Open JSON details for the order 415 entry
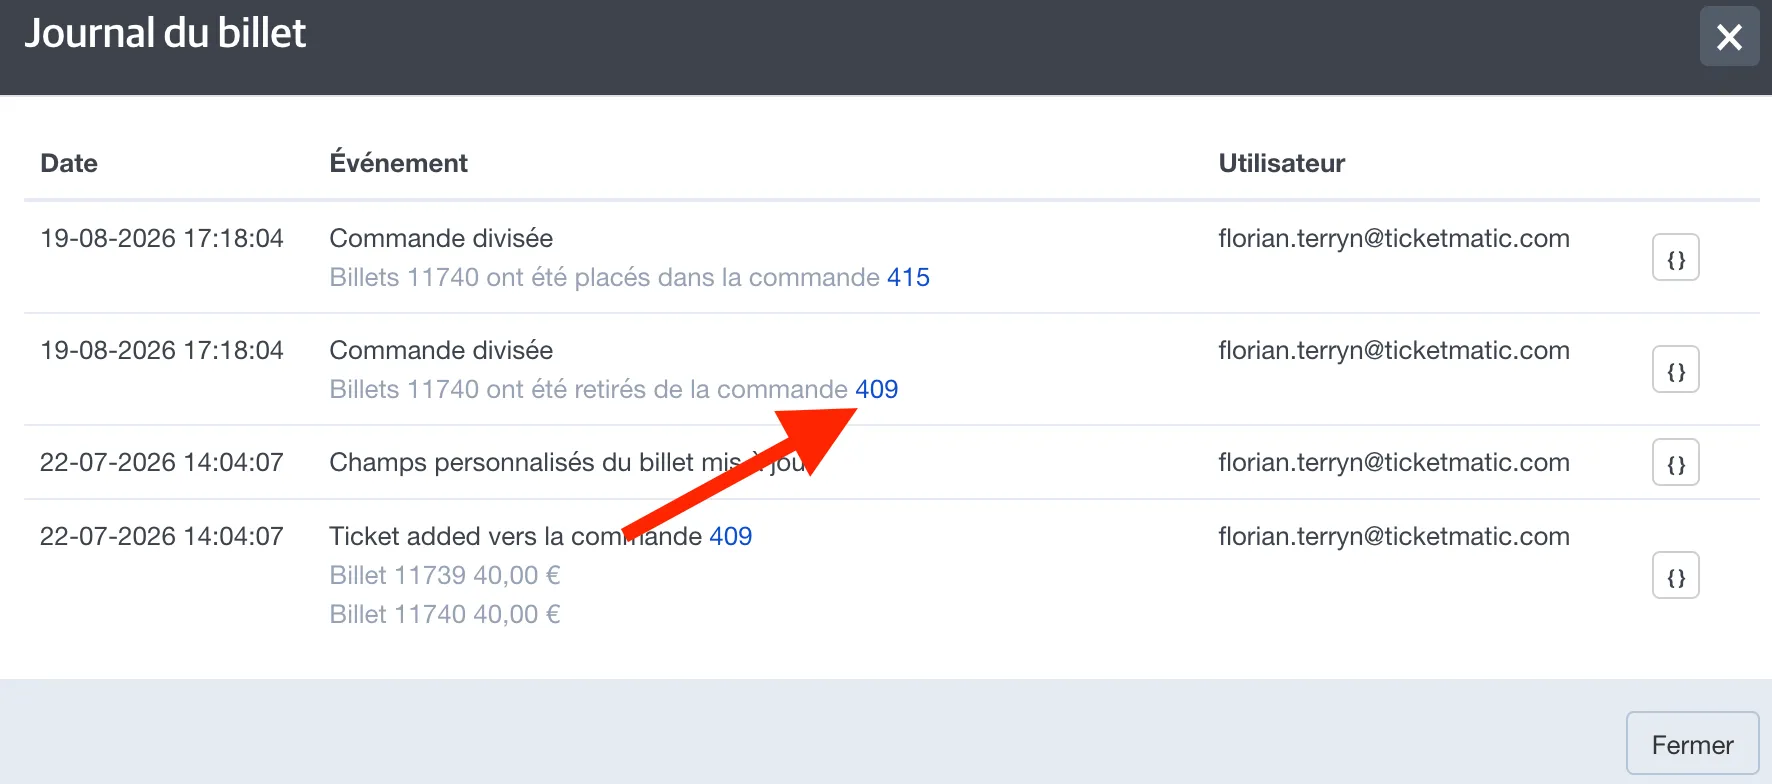This screenshot has width=1772, height=784. pyautogui.click(x=1676, y=258)
